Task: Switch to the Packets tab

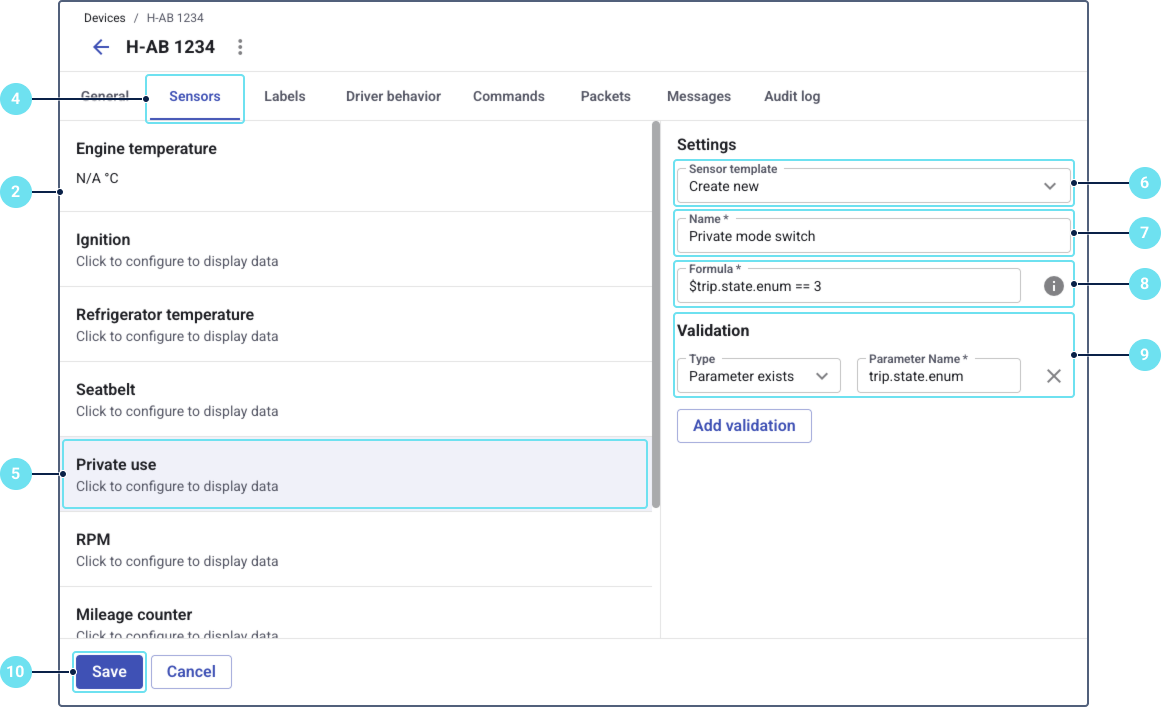Action: coord(605,95)
